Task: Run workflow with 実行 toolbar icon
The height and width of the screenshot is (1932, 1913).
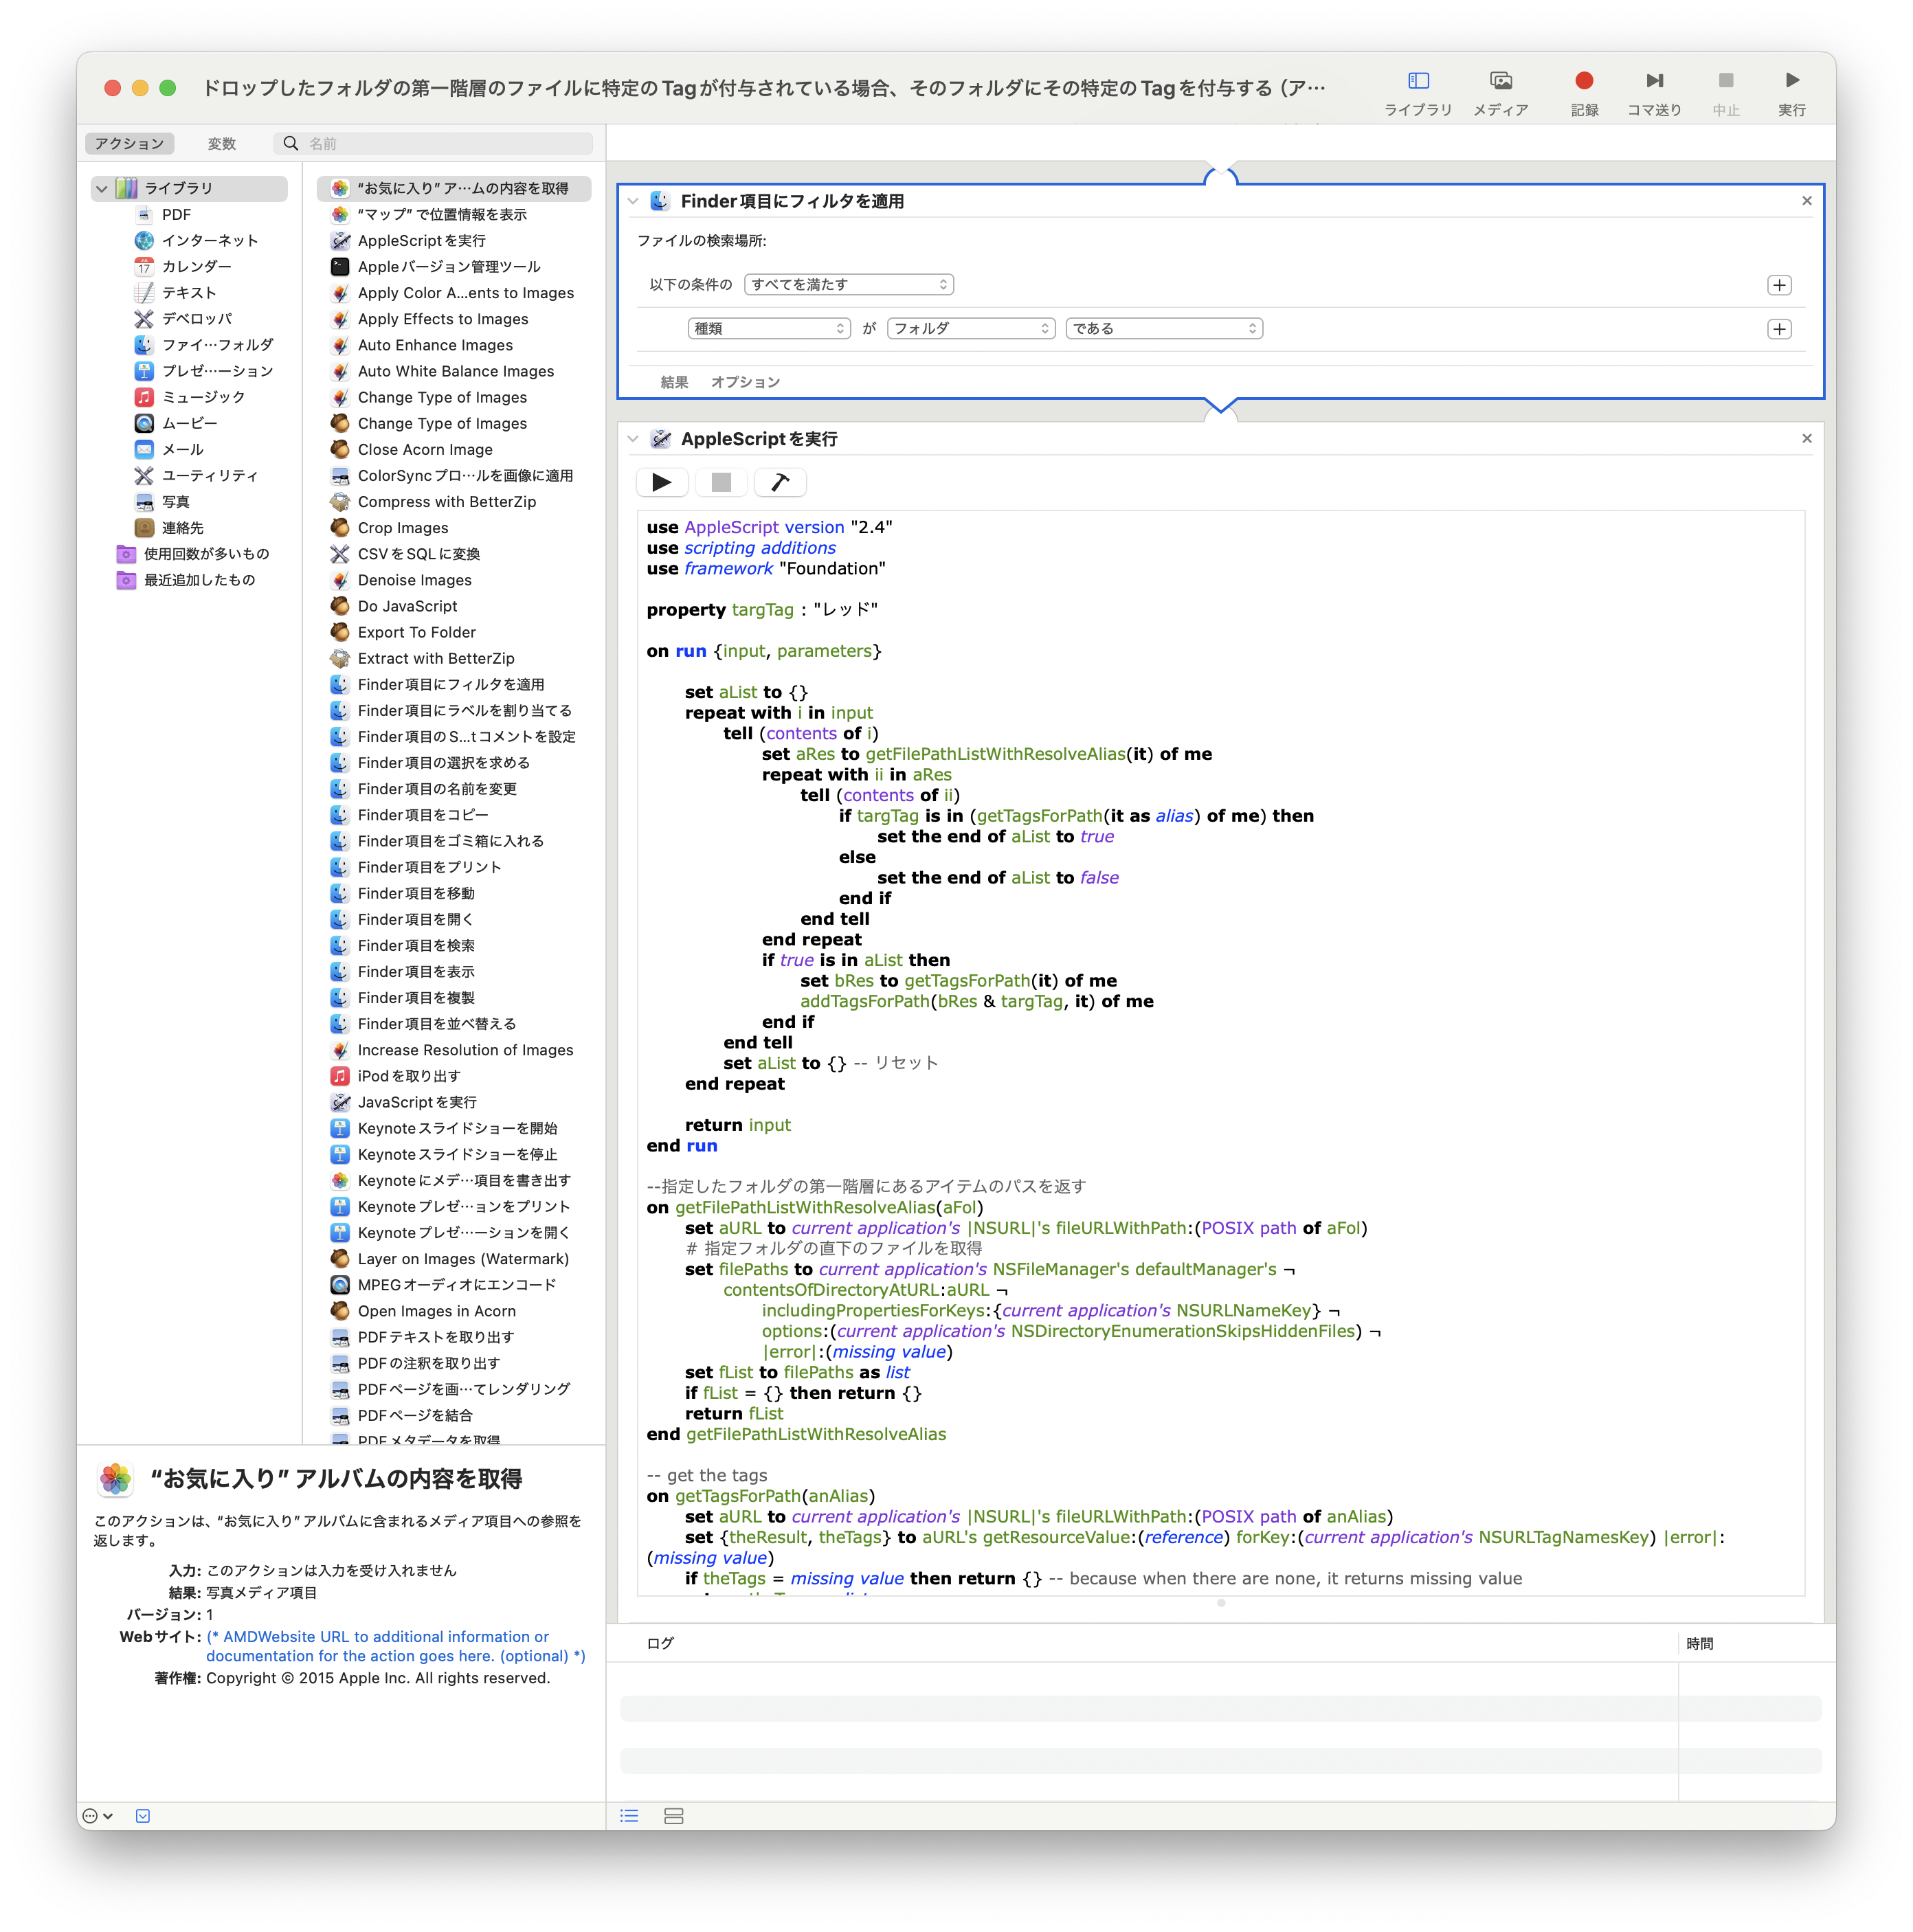Action: point(1791,81)
